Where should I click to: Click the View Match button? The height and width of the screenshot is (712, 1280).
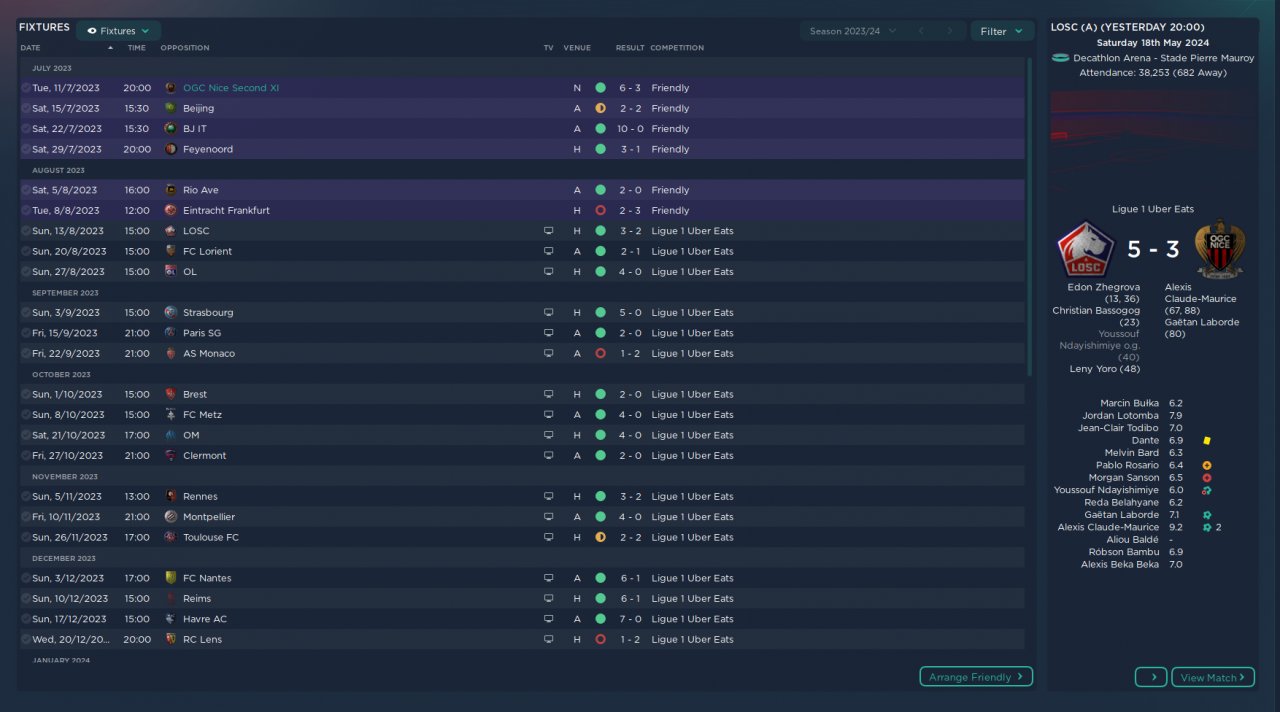pyautogui.click(x=1213, y=677)
